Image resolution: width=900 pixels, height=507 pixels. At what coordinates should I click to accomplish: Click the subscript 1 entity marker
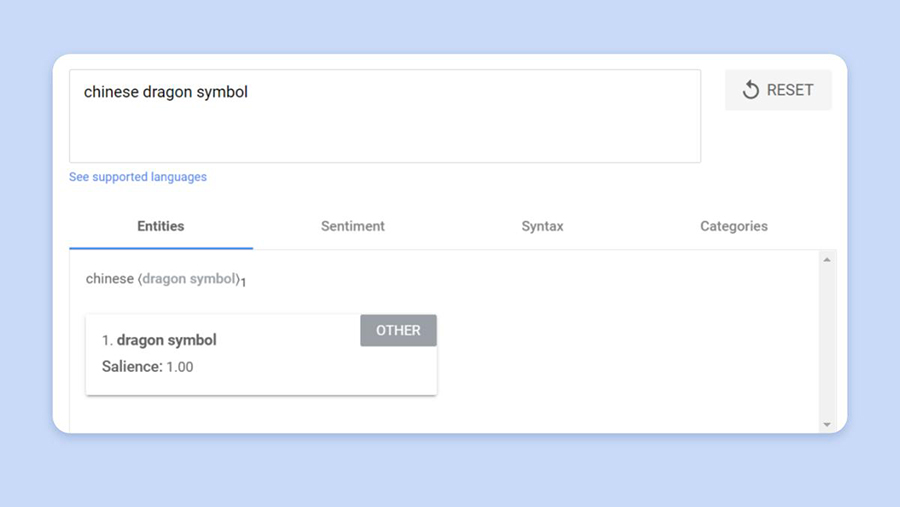[243, 284]
